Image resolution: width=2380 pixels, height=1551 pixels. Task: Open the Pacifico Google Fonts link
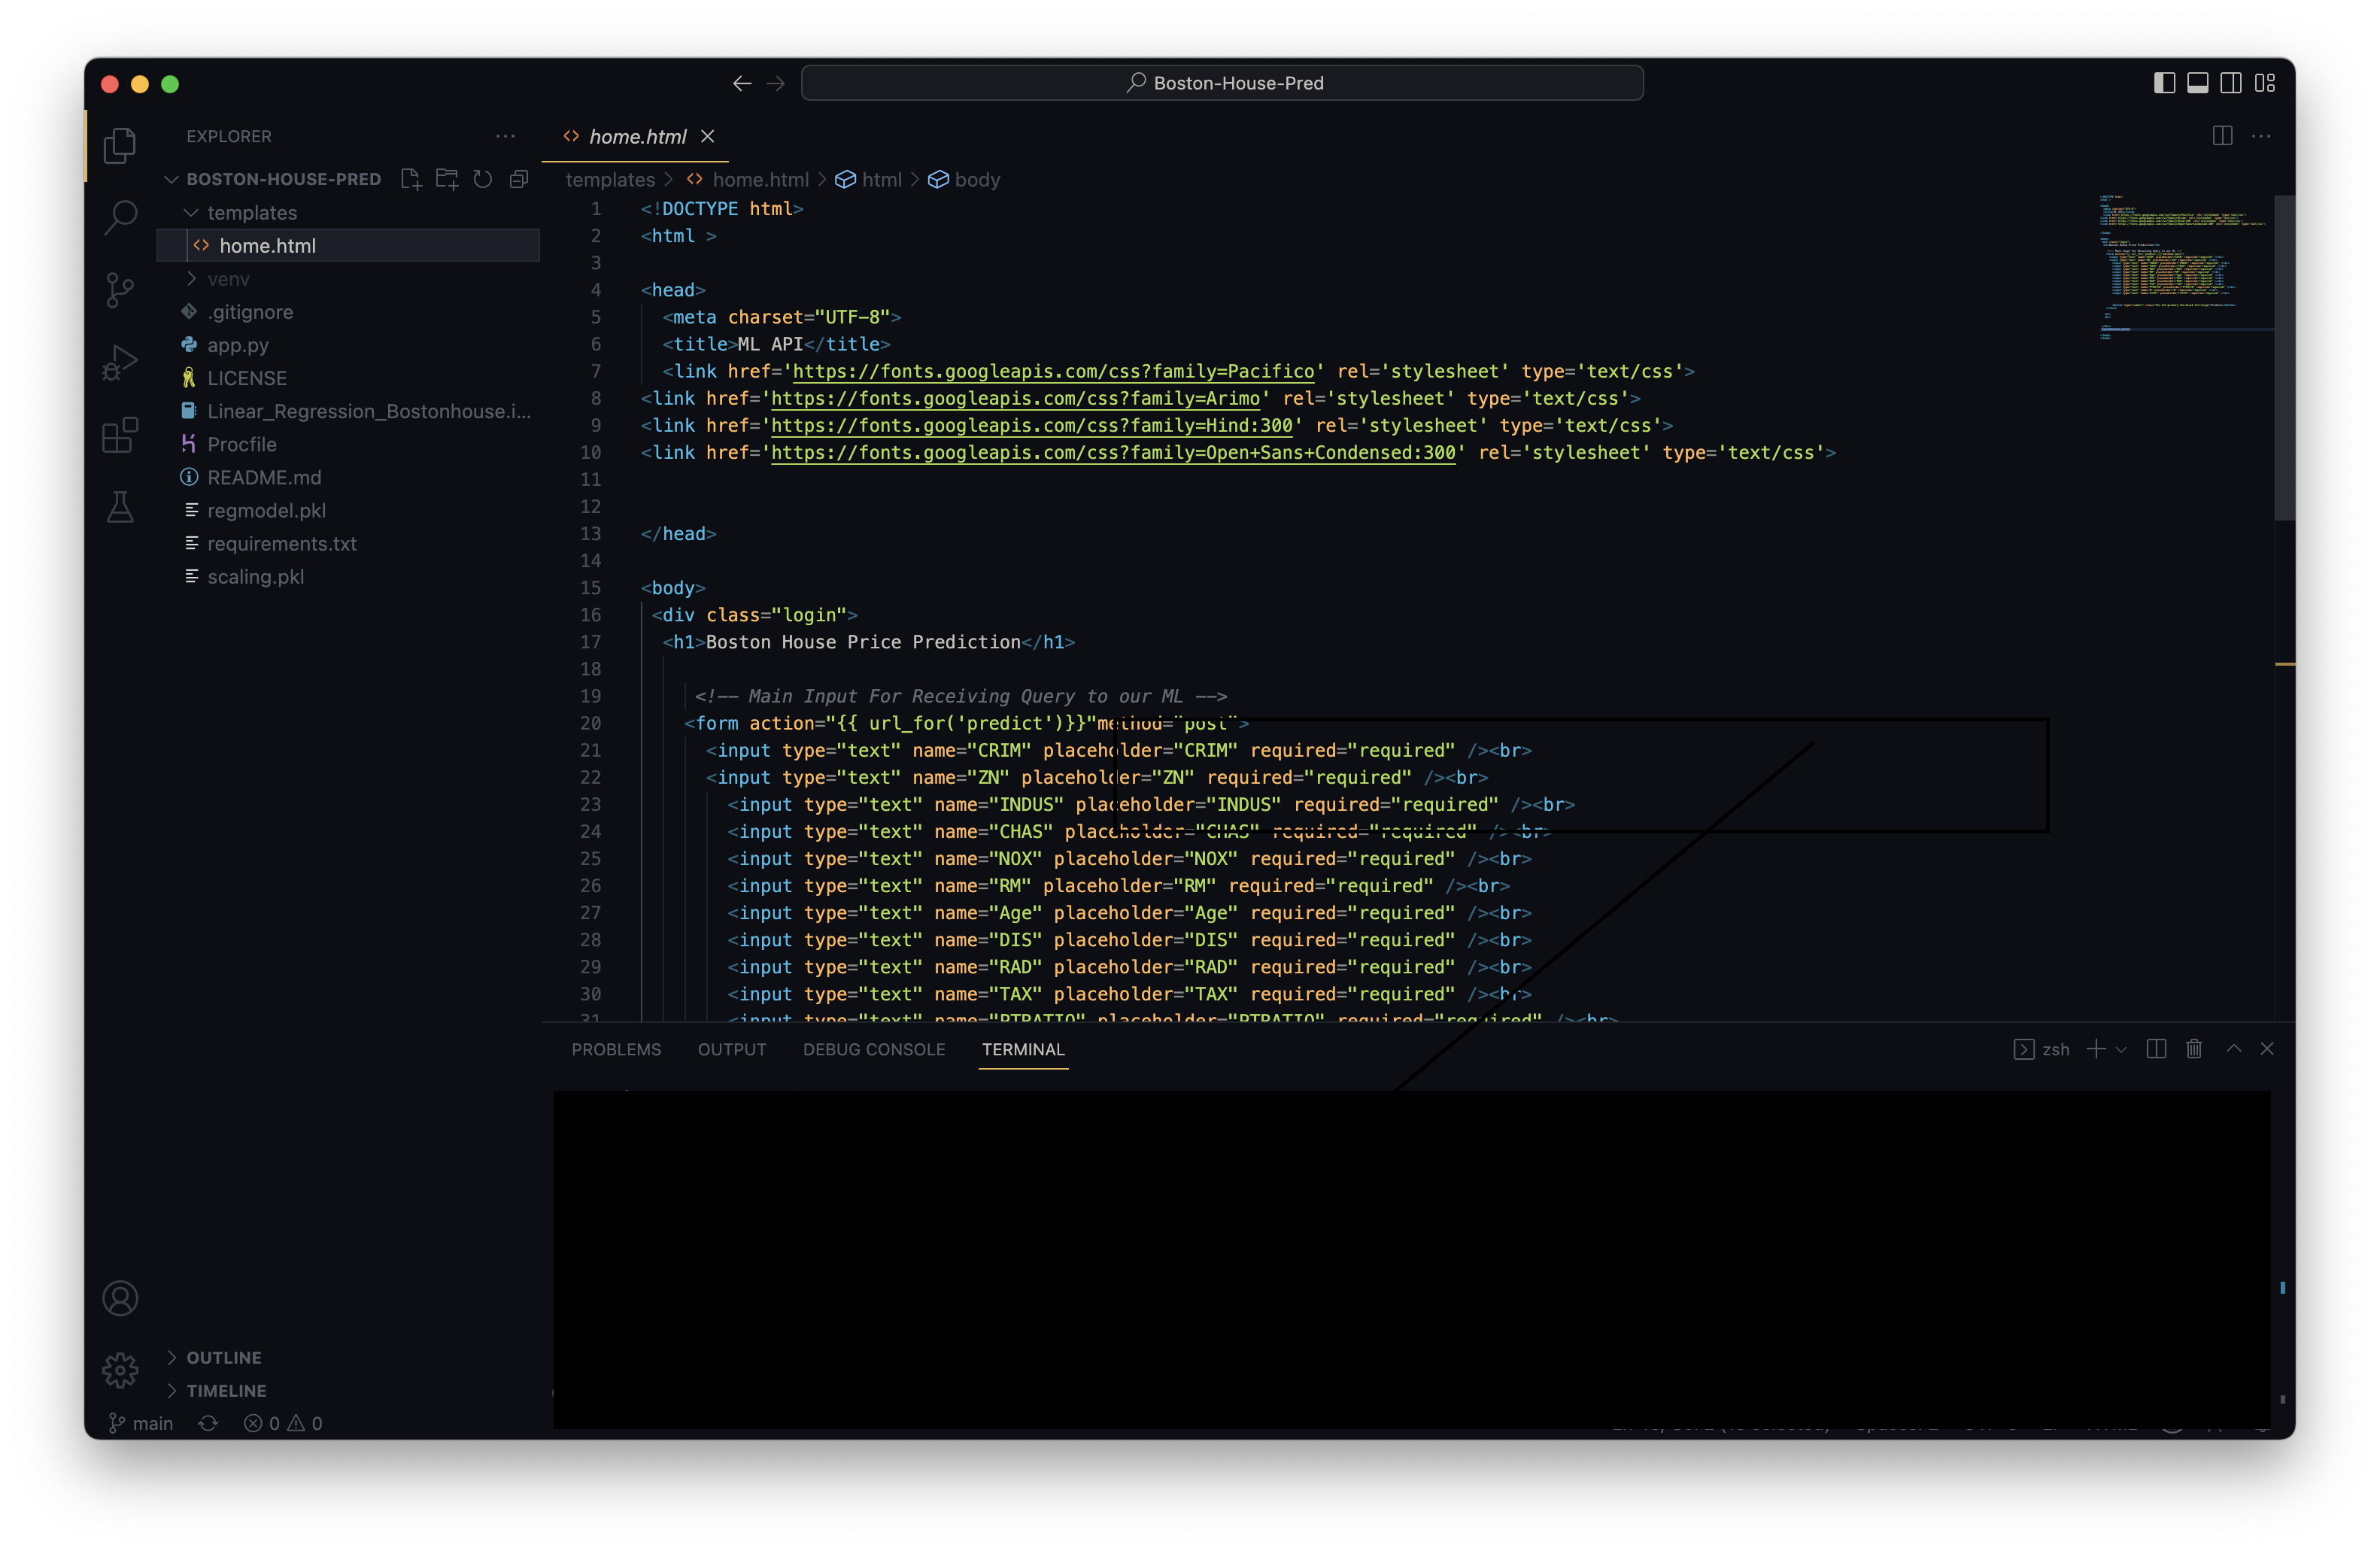tap(1053, 371)
